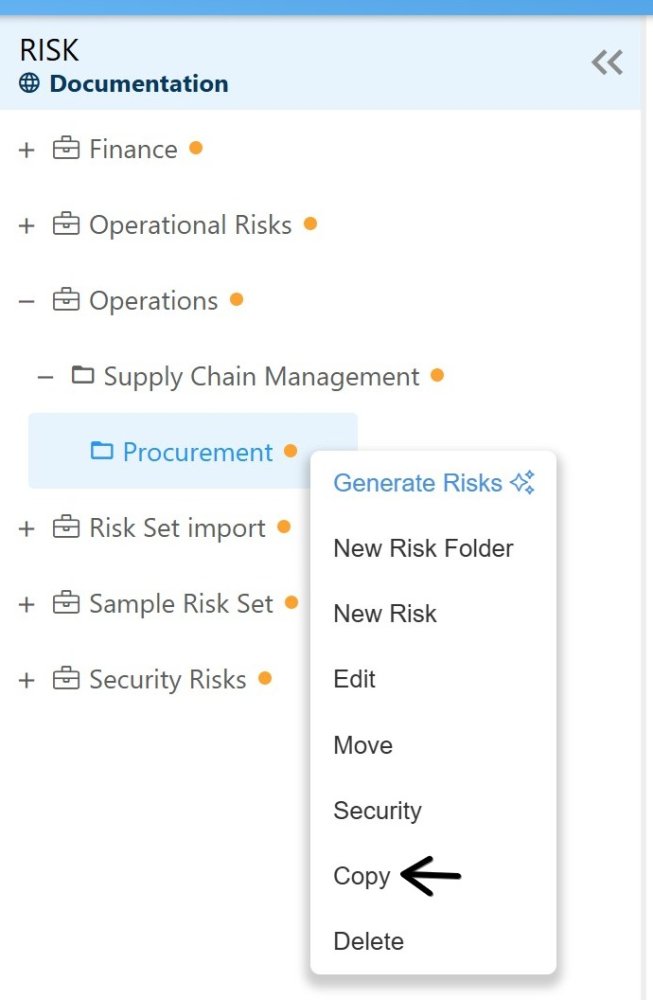Select New Risk Folder menu entry
The width and height of the screenshot is (653, 1000).
tap(423, 548)
